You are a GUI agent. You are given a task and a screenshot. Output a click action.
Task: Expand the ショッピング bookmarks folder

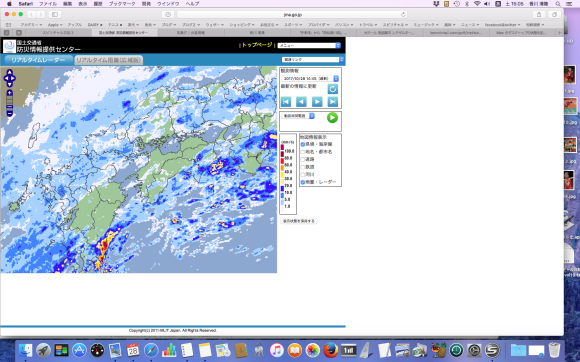point(242,25)
